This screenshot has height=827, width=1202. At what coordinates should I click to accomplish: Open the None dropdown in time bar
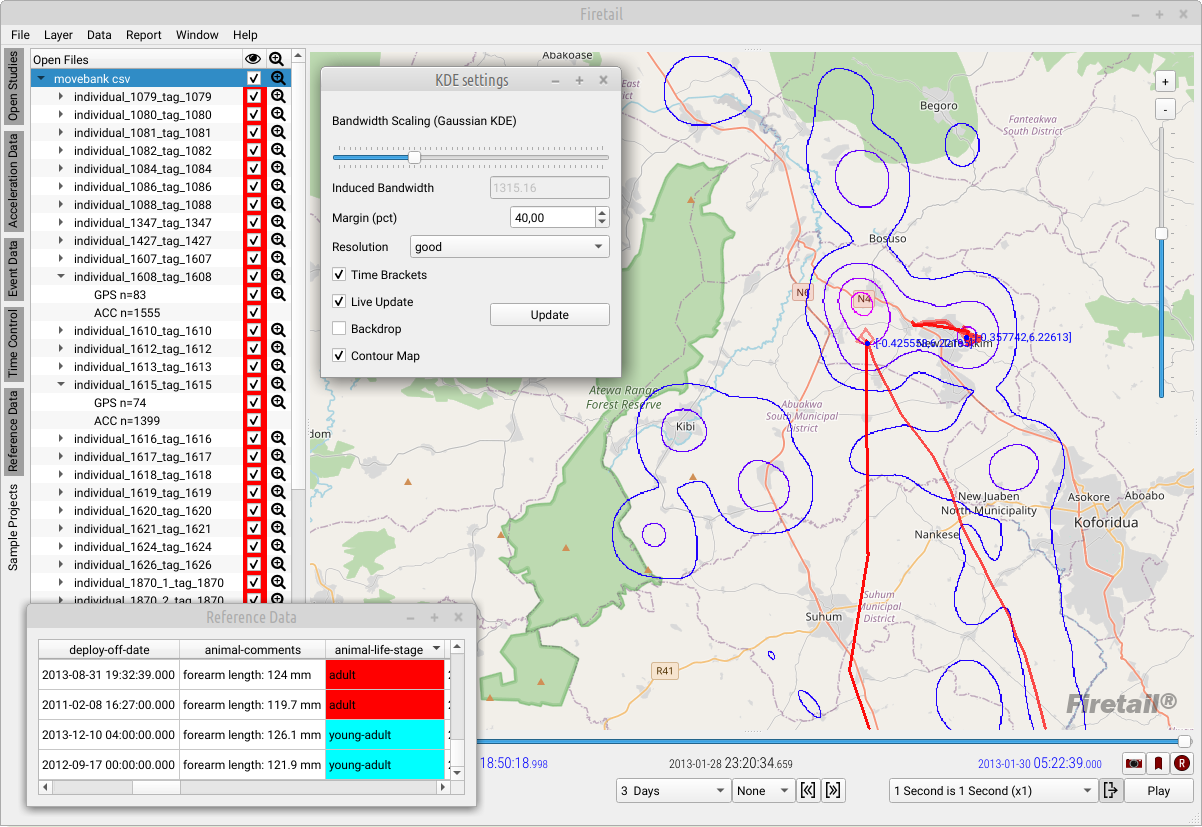pos(764,791)
